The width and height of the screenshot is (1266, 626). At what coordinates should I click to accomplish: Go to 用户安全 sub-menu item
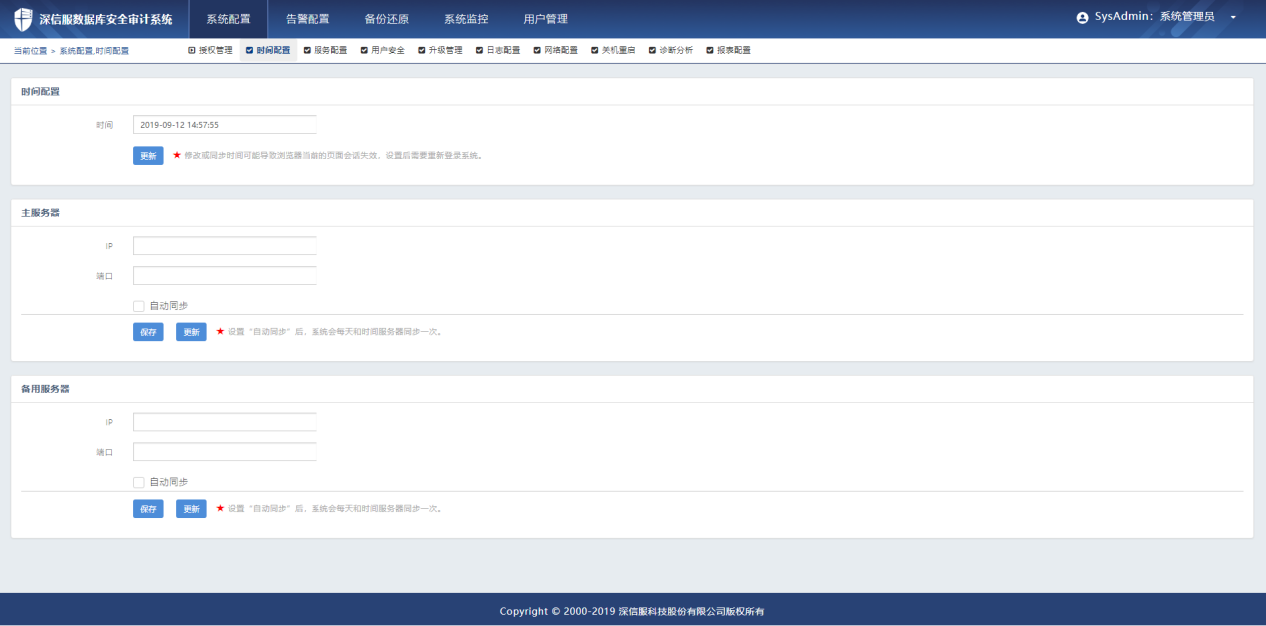pos(382,50)
